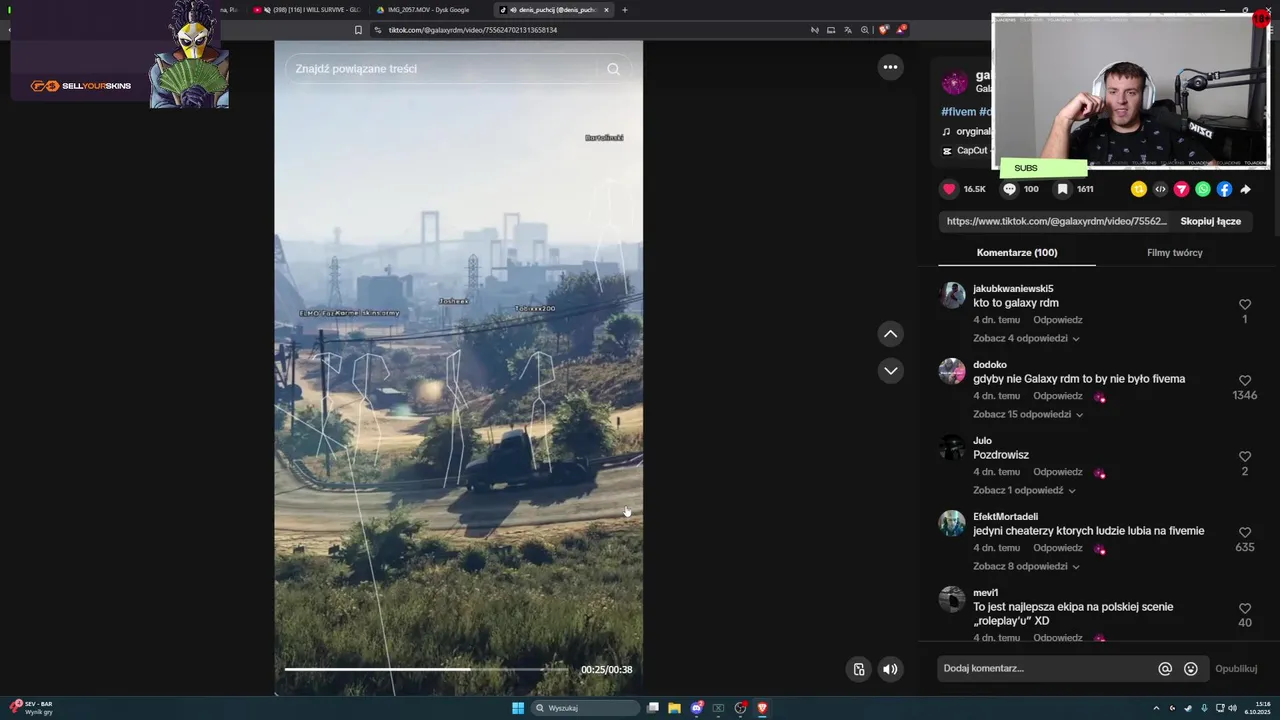This screenshot has width=1280, height=720.
Task: Click the search magnifier in video search bar
Action: coord(613,69)
